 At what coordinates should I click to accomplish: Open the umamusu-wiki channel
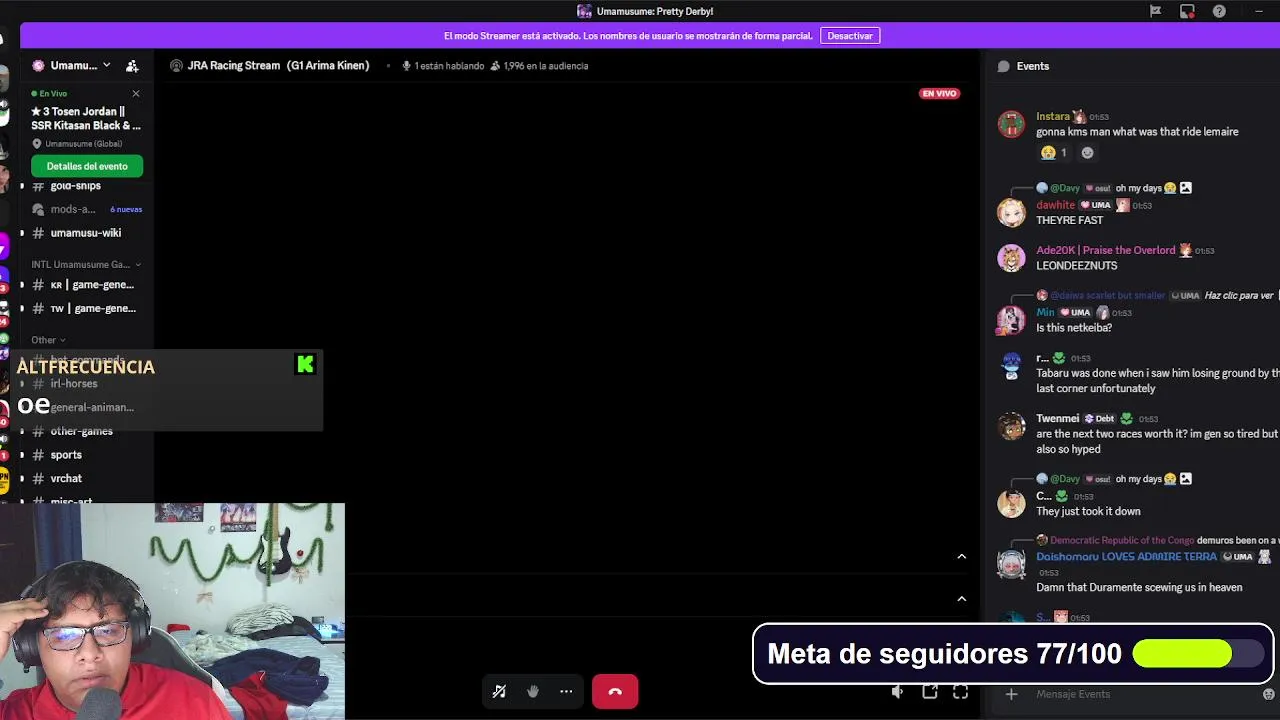pos(86,233)
